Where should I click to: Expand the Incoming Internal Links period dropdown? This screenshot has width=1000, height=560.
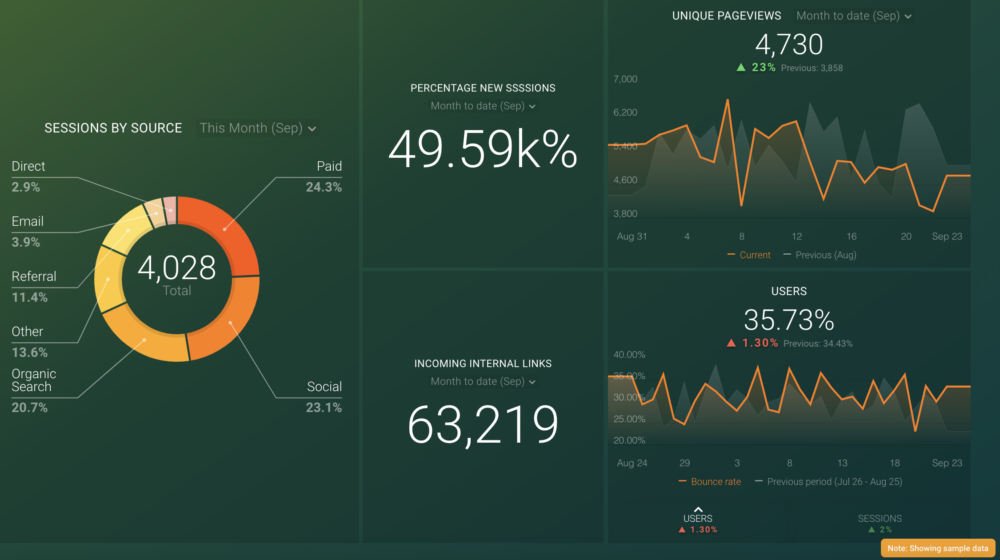pos(483,382)
